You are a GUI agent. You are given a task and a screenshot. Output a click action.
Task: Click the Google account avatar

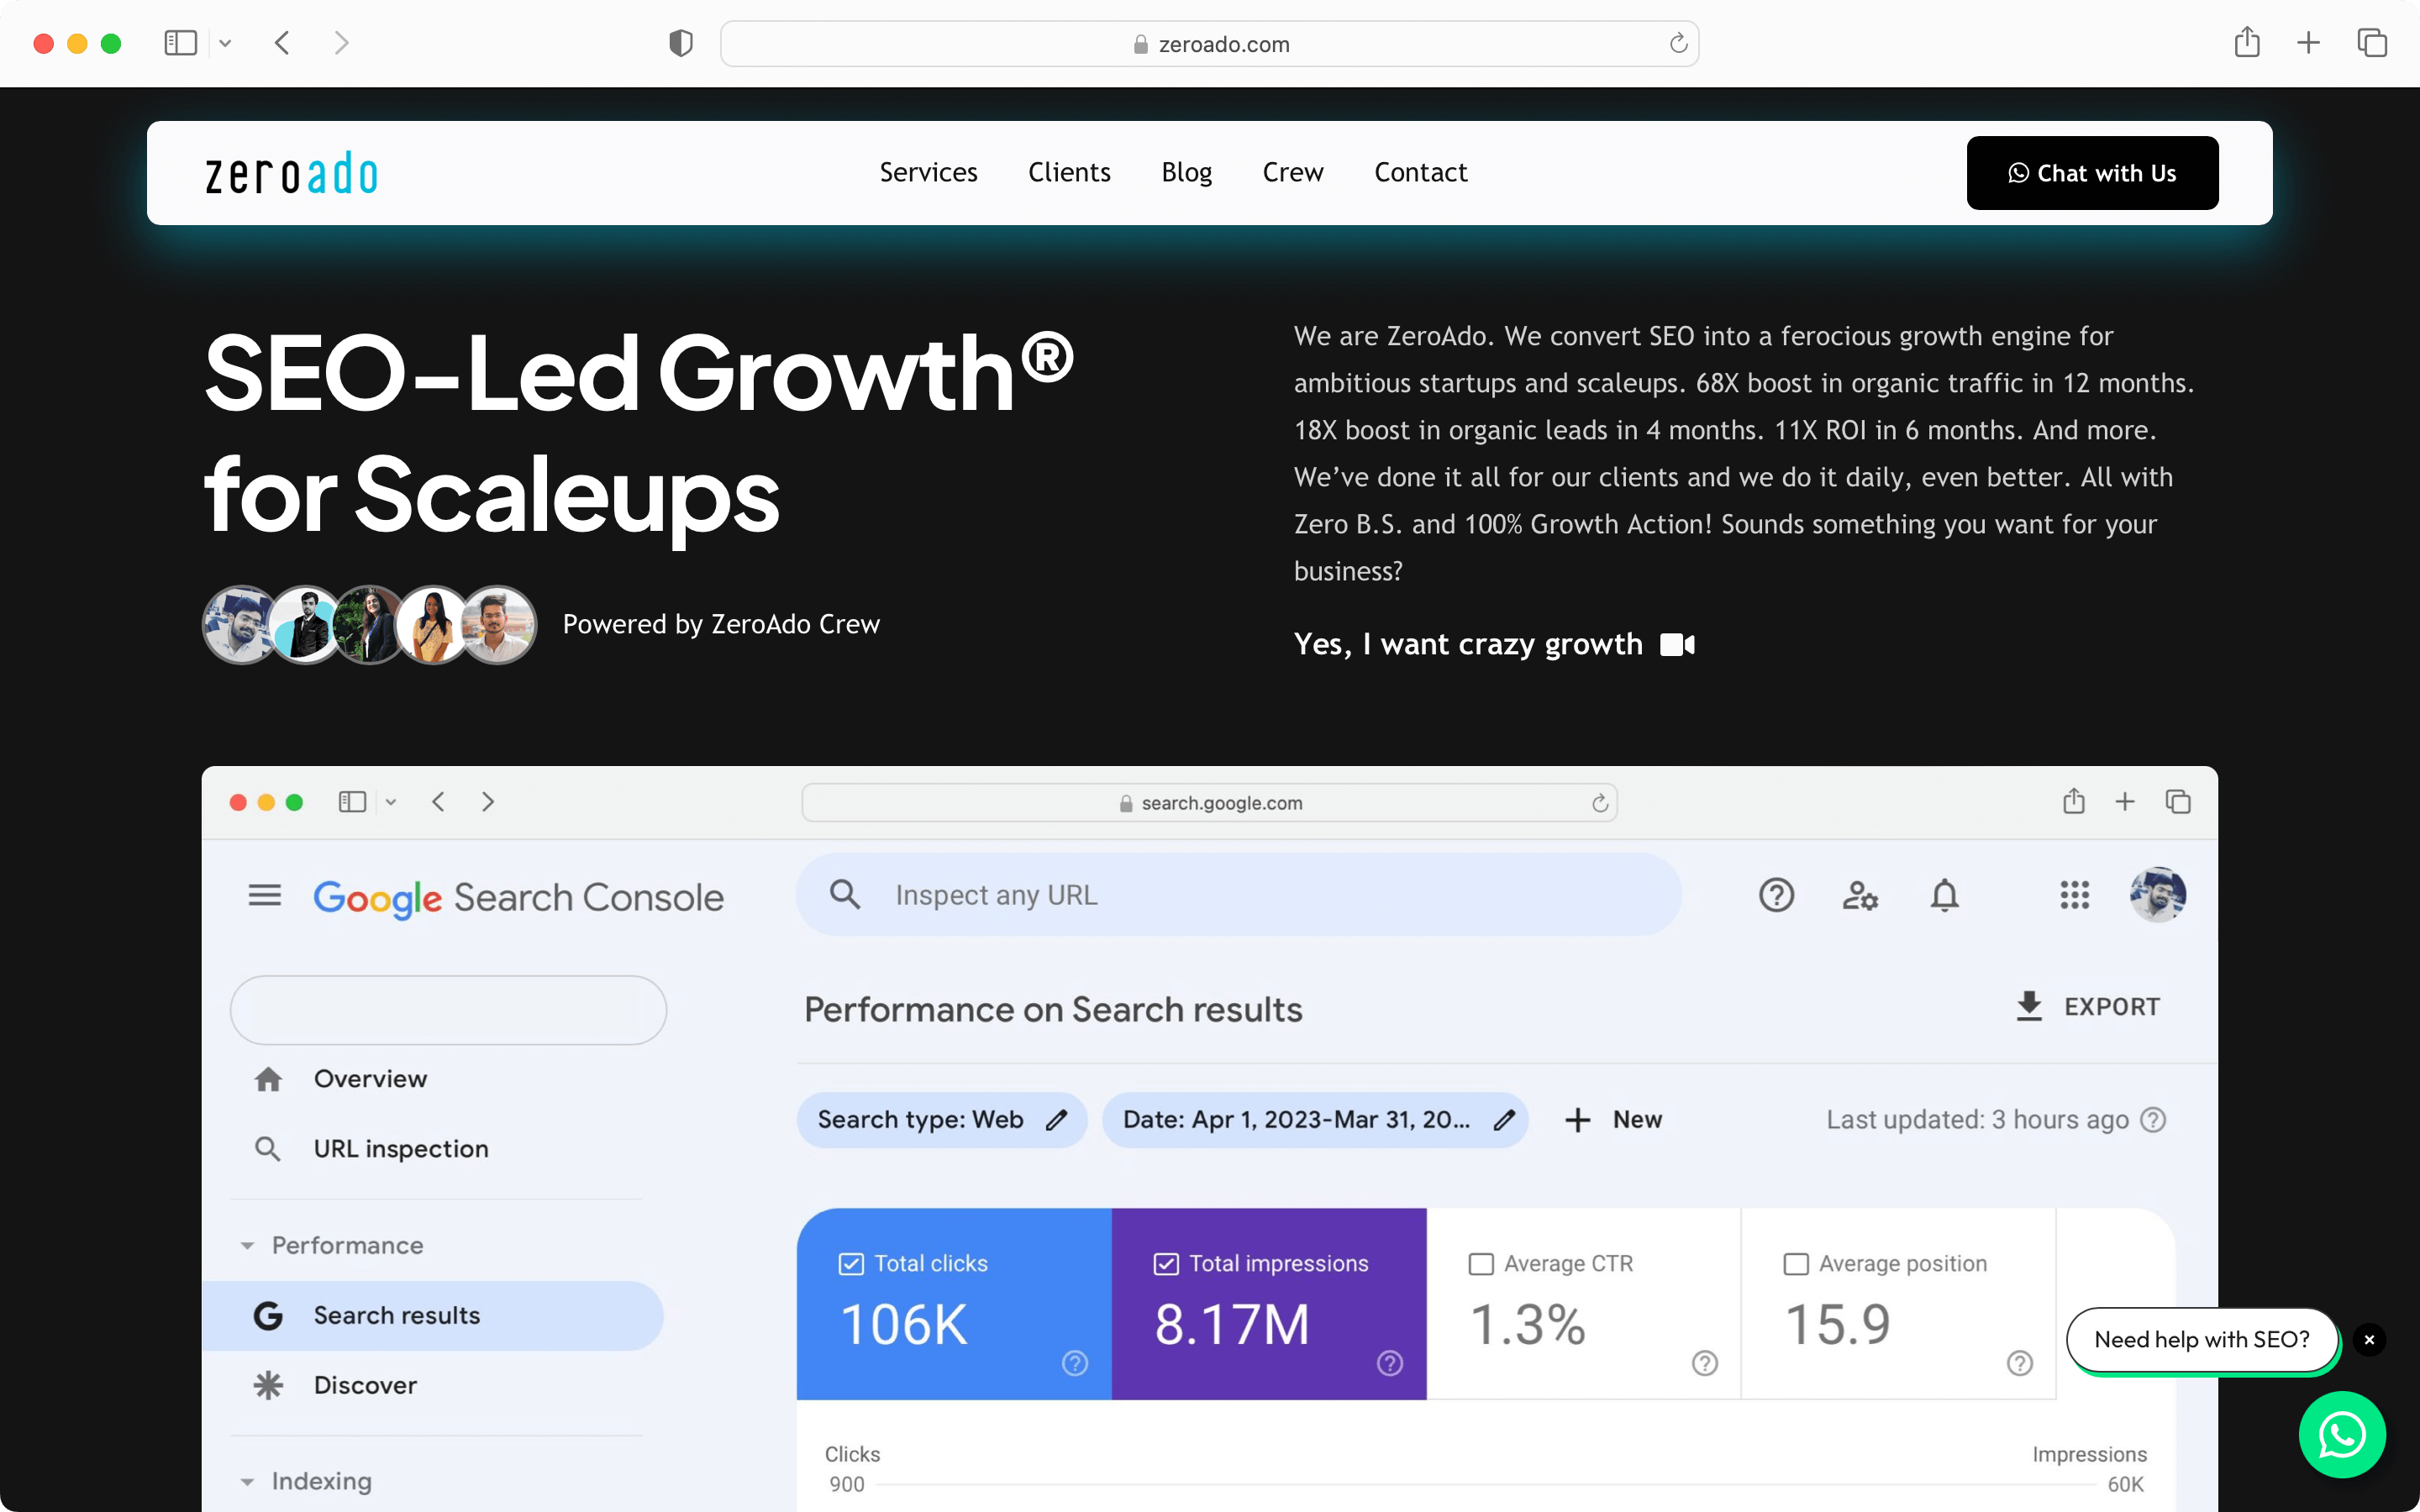tap(2157, 895)
